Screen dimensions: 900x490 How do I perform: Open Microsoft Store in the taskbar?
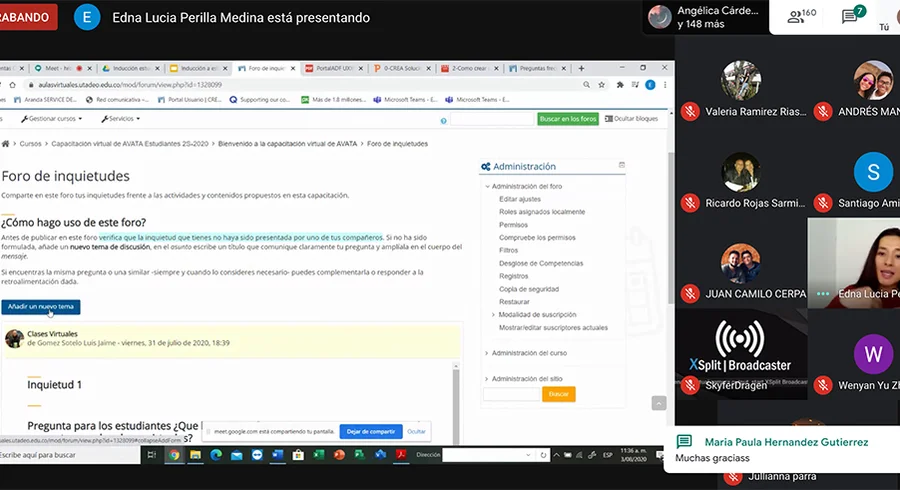click(298, 455)
